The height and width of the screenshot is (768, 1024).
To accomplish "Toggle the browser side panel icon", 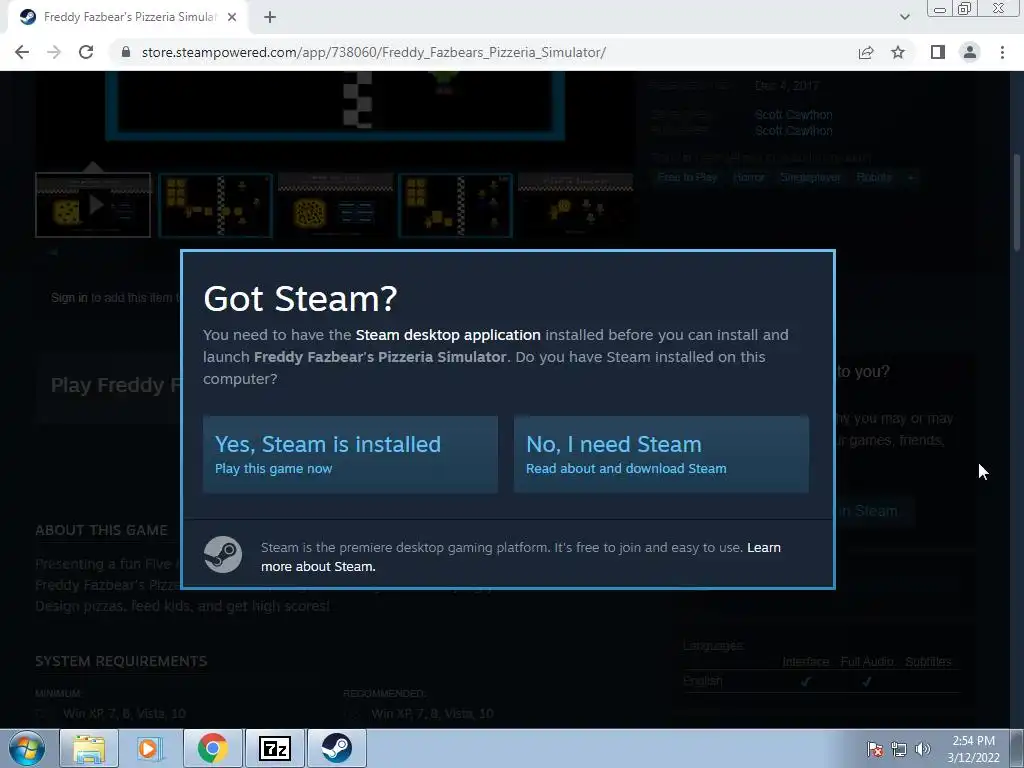I will tap(938, 52).
